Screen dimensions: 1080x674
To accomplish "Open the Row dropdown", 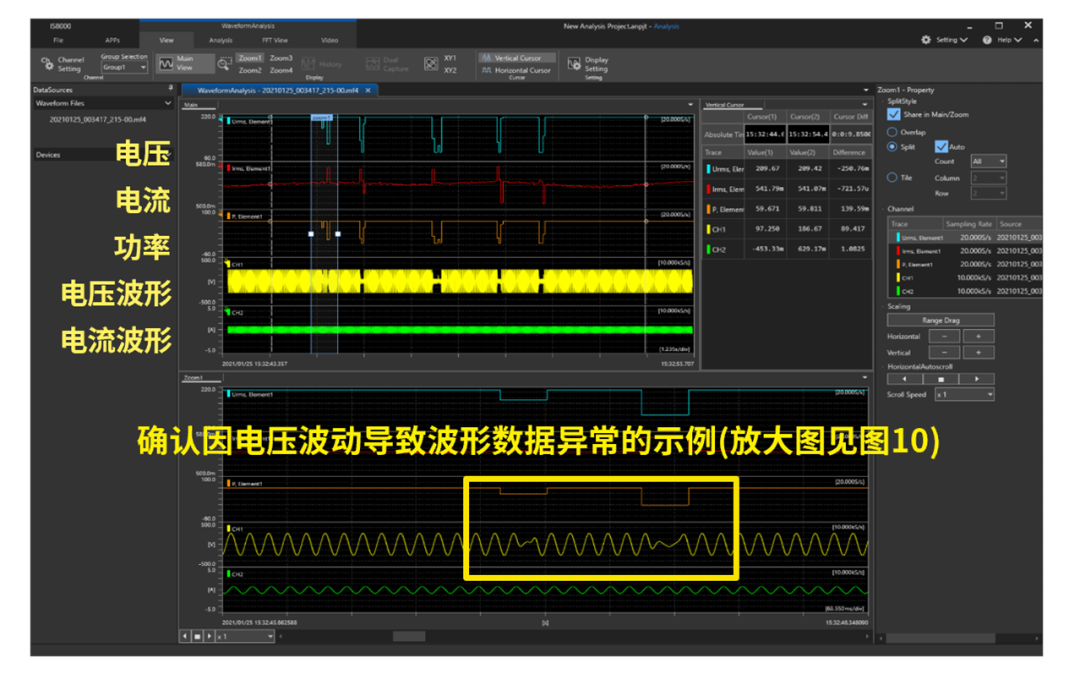I will (x=988, y=193).
